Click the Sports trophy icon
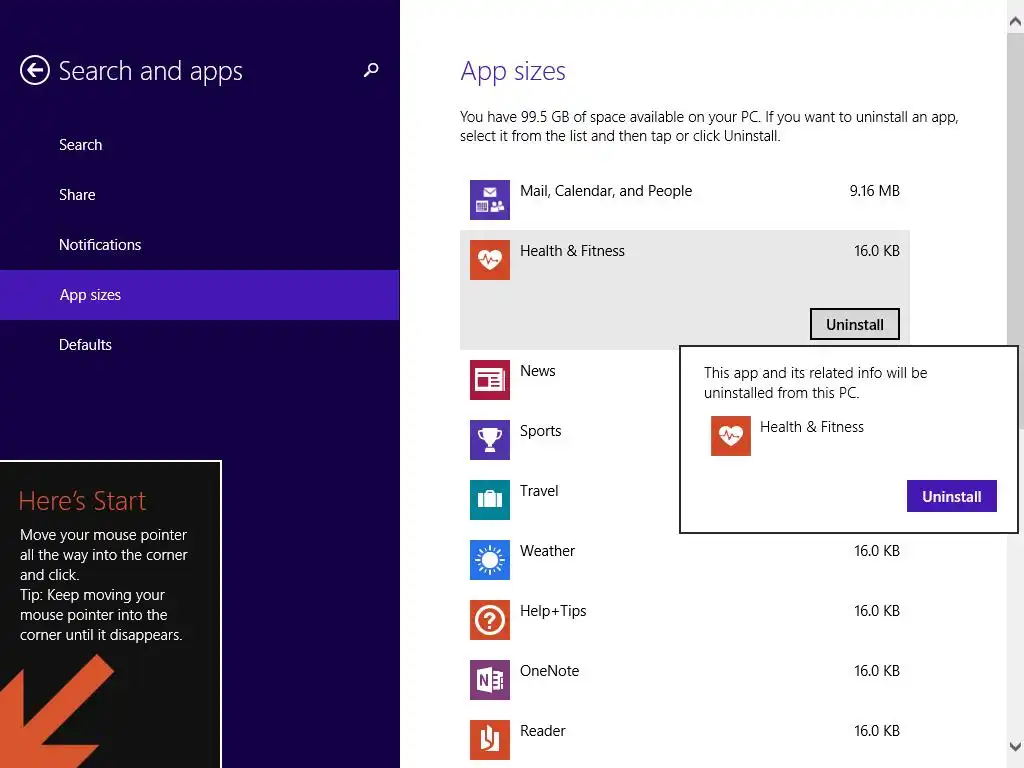 coord(490,440)
